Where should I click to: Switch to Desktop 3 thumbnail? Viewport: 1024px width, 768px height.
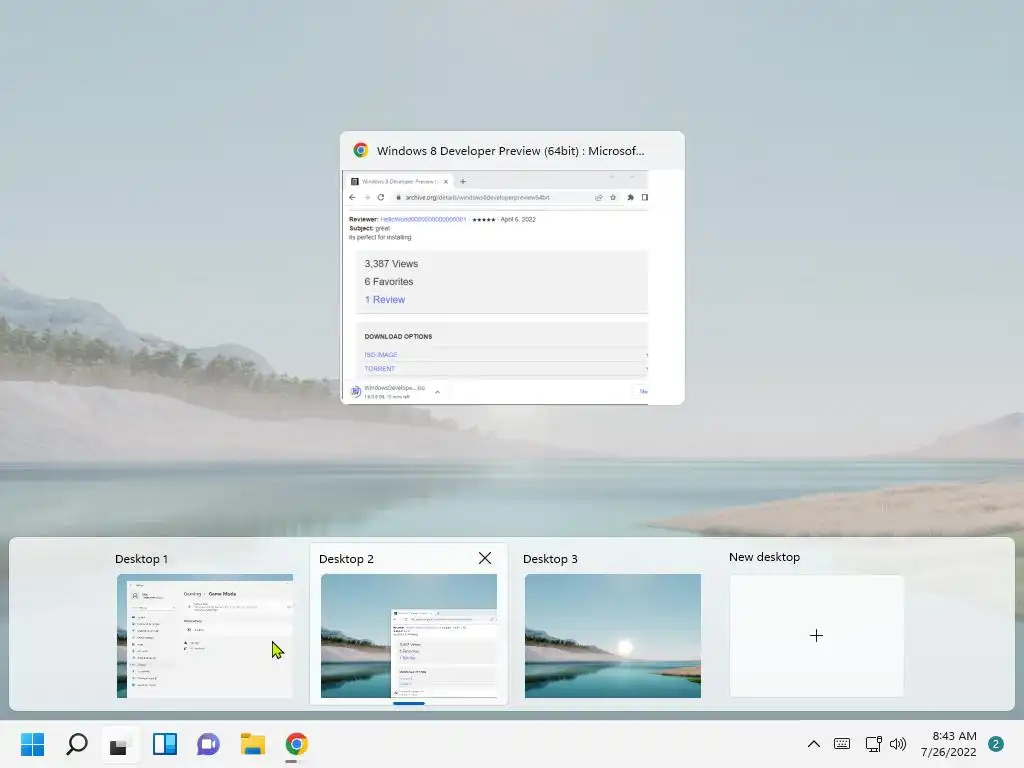tap(613, 635)
